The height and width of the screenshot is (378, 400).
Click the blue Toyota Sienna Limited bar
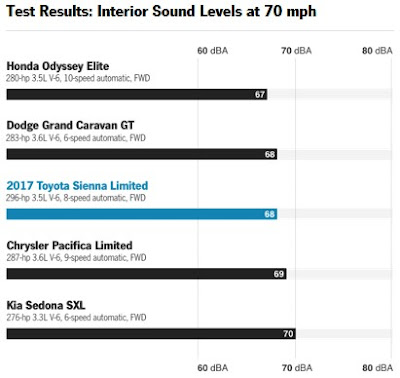point(142,214)
